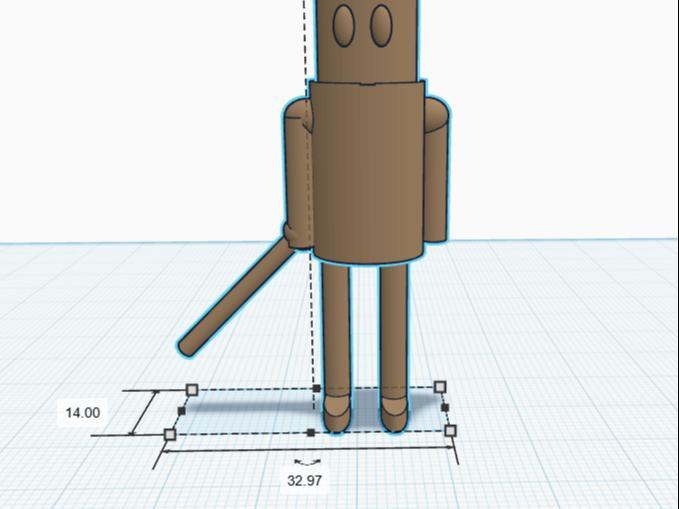Select the slanted cane stick shape
679x509 pixels.
236,297
